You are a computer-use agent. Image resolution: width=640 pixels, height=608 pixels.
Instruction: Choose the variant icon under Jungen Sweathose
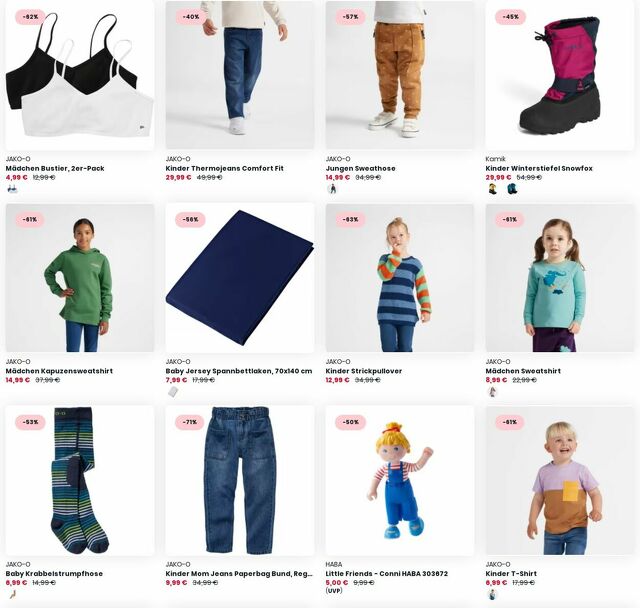click(332, 189)
